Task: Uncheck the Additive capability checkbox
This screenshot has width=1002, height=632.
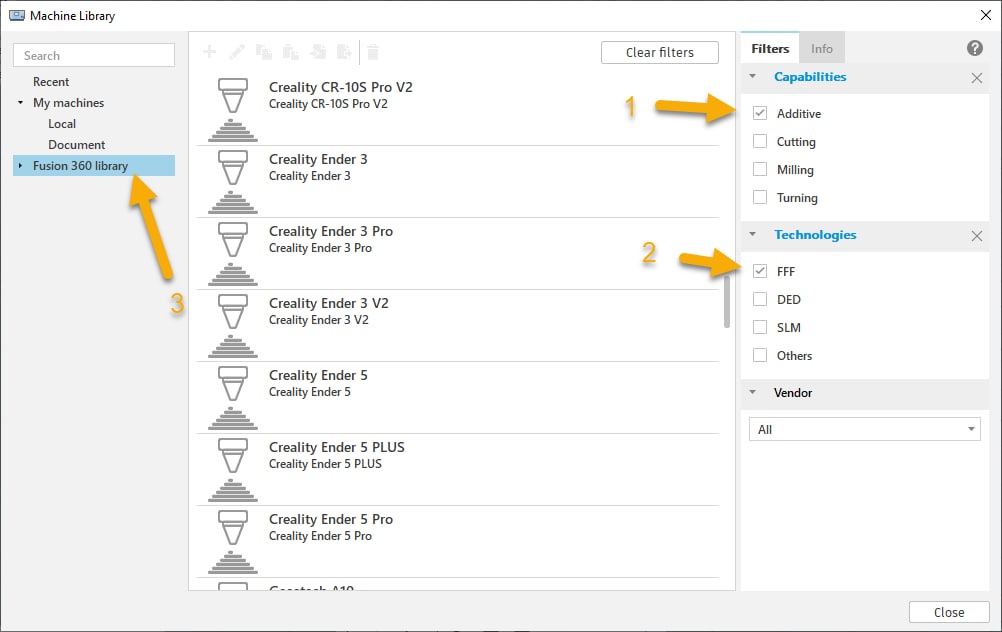Action: [x=760, y=113]
